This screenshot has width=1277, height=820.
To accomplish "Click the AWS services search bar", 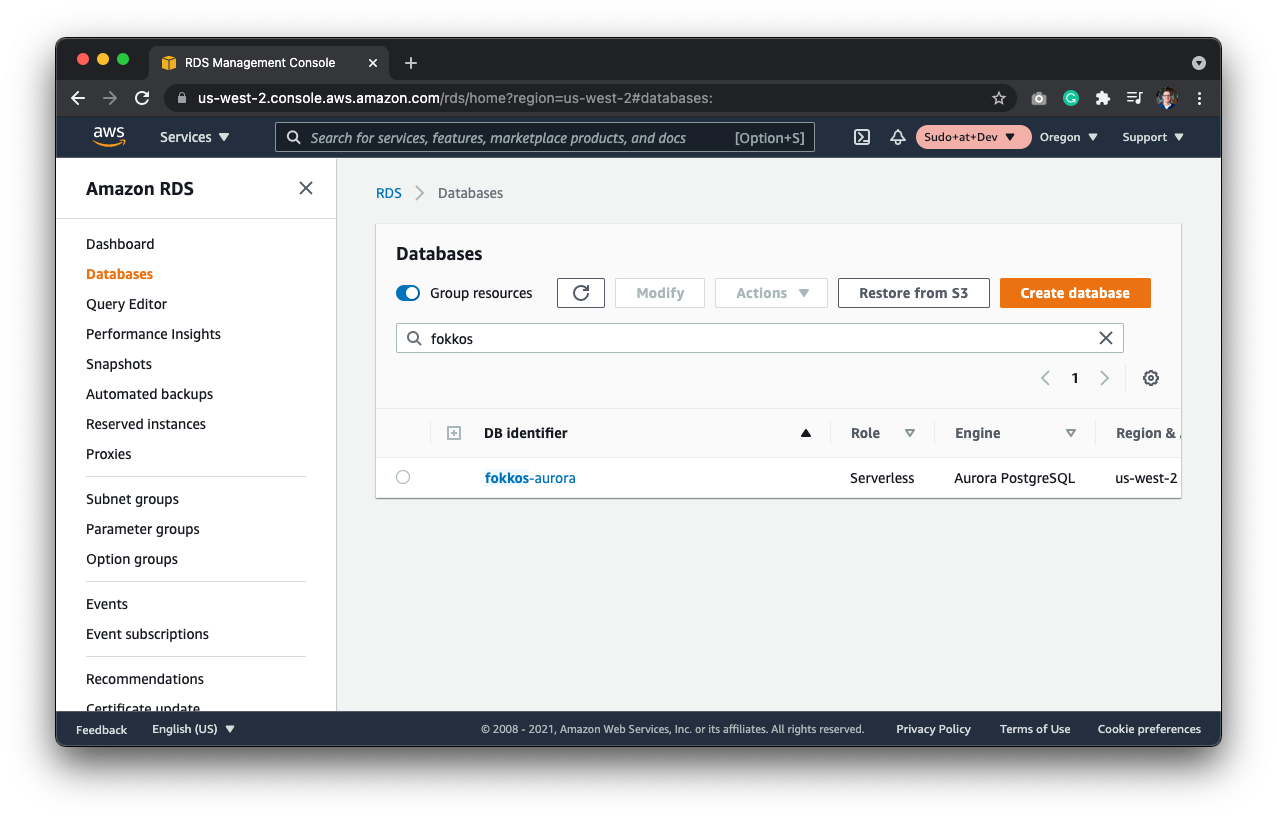I will coord(545,137).
